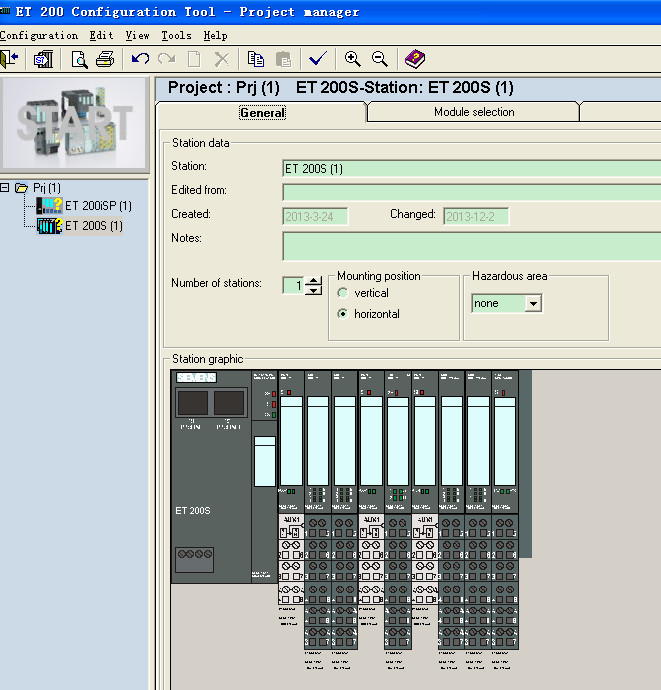The height and width of the screenshot is (690, 661).
Task: Select ET 200S (1) station in tree
Action: pos(93,226)
